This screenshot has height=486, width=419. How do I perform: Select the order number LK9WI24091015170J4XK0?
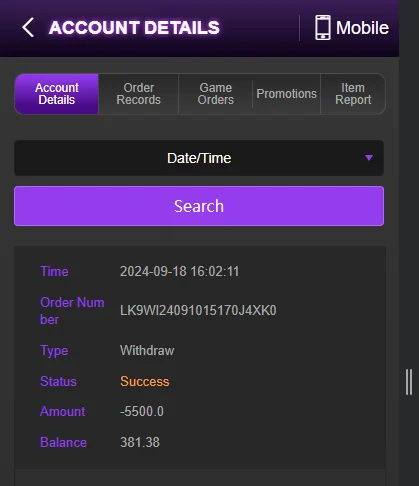[198, 311]
